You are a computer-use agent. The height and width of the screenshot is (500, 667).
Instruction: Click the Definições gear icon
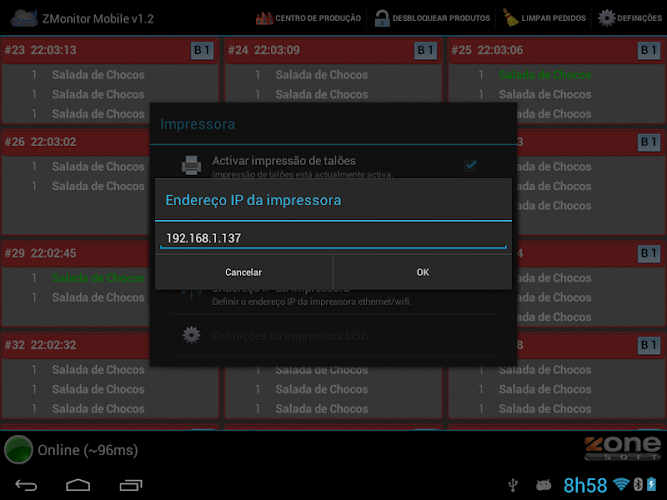607,18
